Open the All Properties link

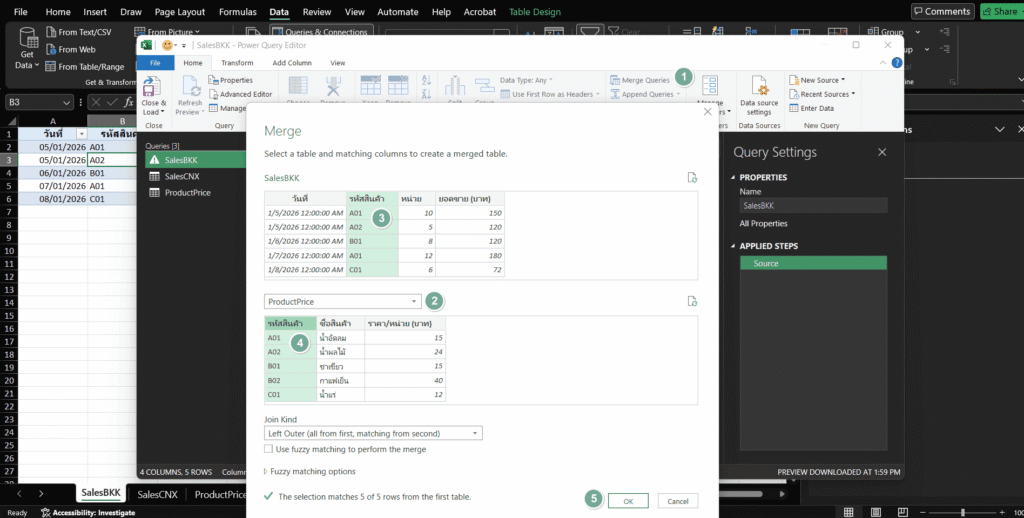coord(763,223)
